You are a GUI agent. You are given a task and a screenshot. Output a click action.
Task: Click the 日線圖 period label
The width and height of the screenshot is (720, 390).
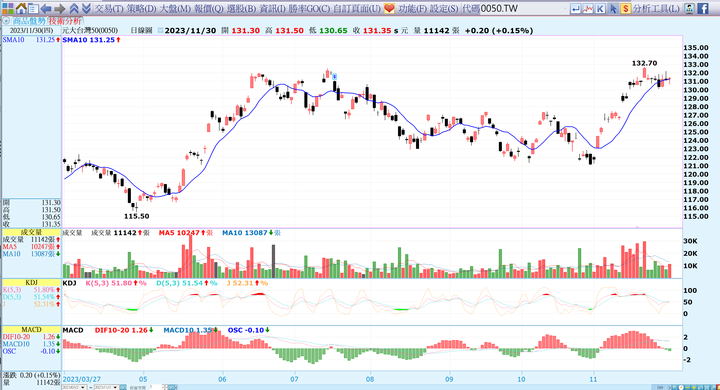[141, 30]
